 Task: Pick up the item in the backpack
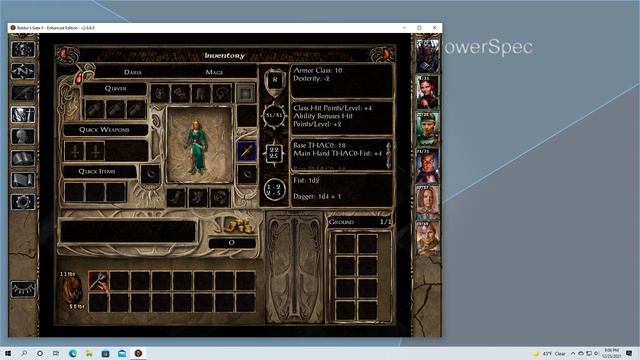click(x=98, y=281)
